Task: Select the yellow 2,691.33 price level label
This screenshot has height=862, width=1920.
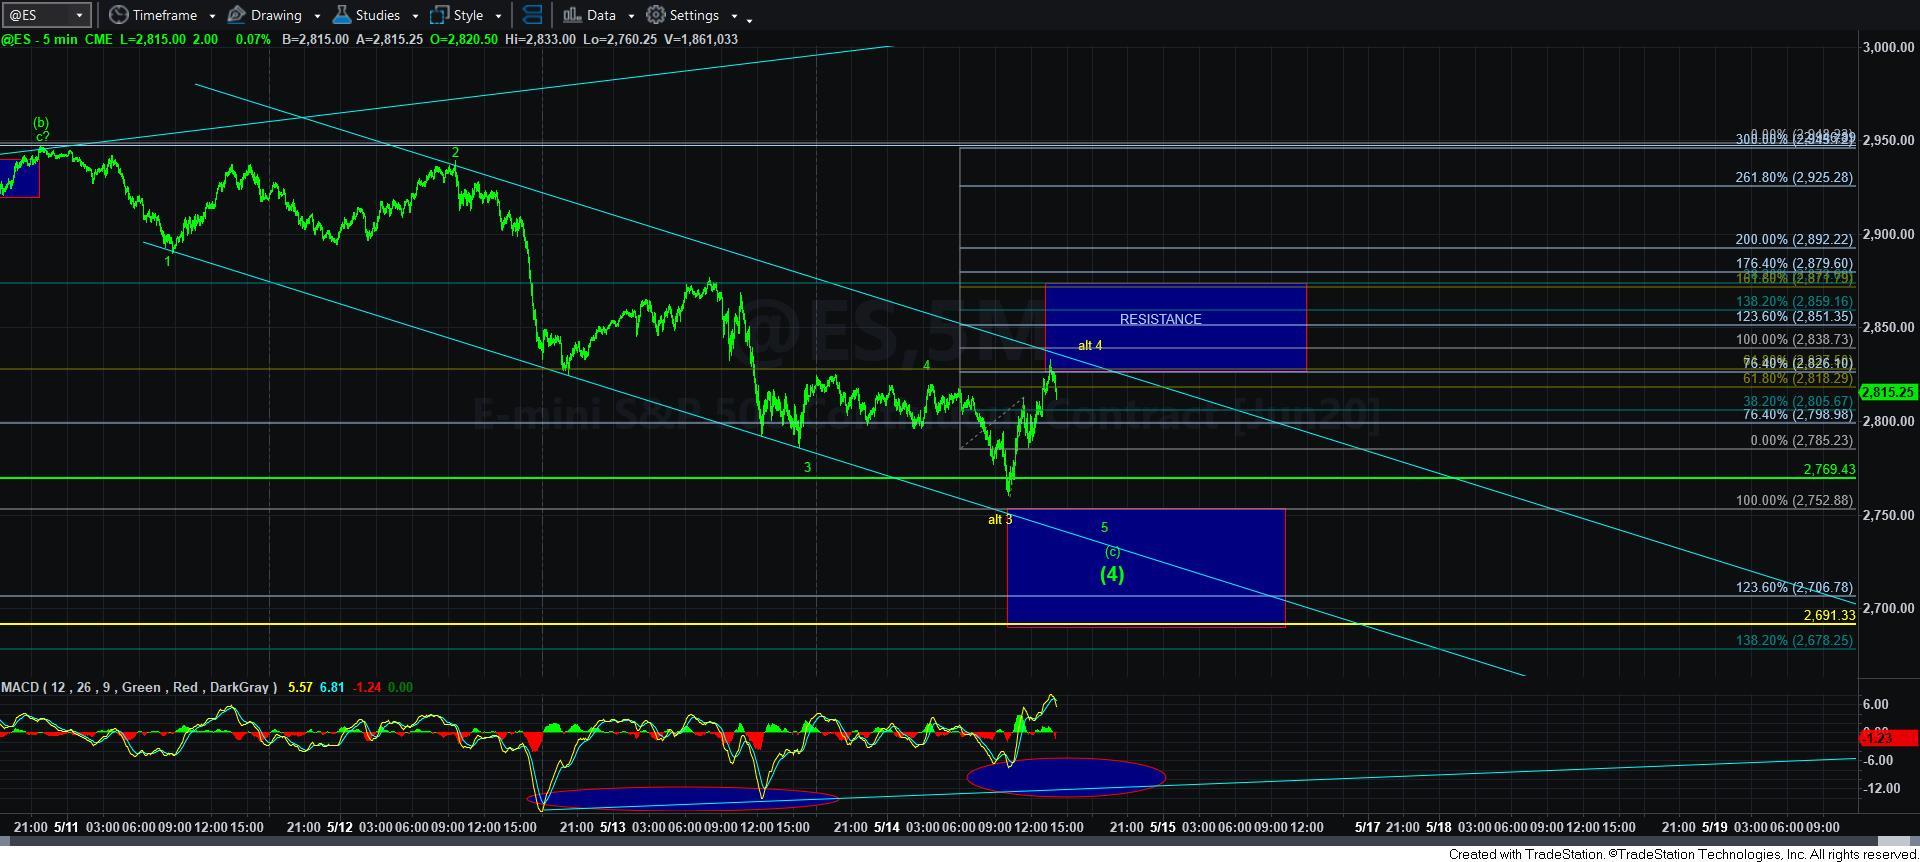Action: 1829,615
